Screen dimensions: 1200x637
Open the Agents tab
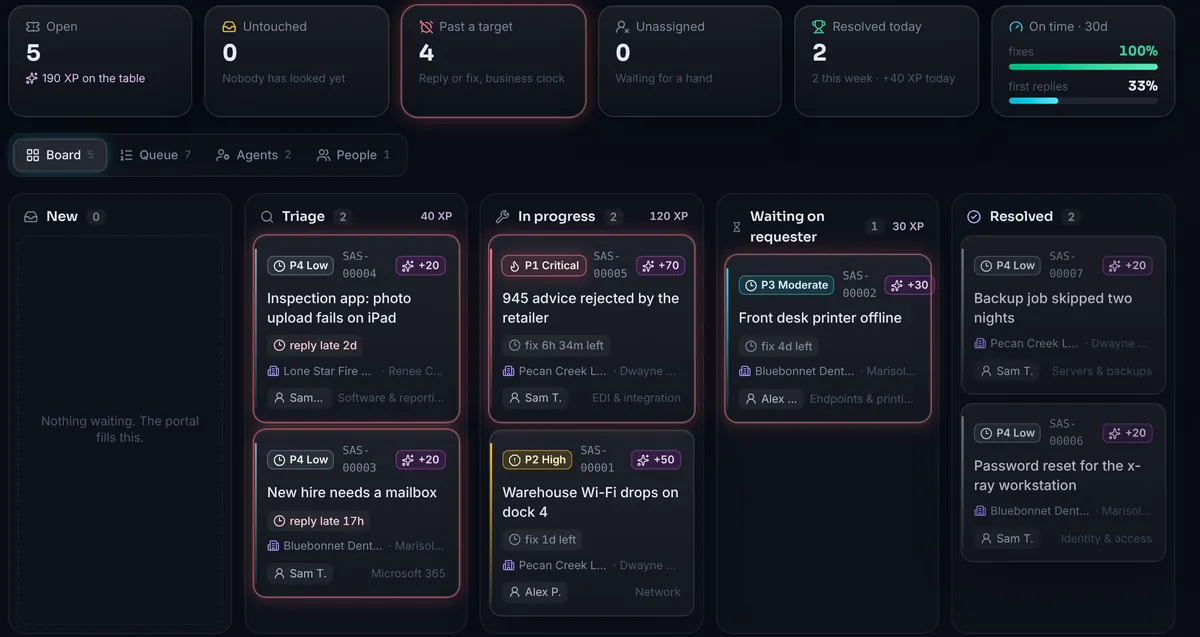pos(254,155)
